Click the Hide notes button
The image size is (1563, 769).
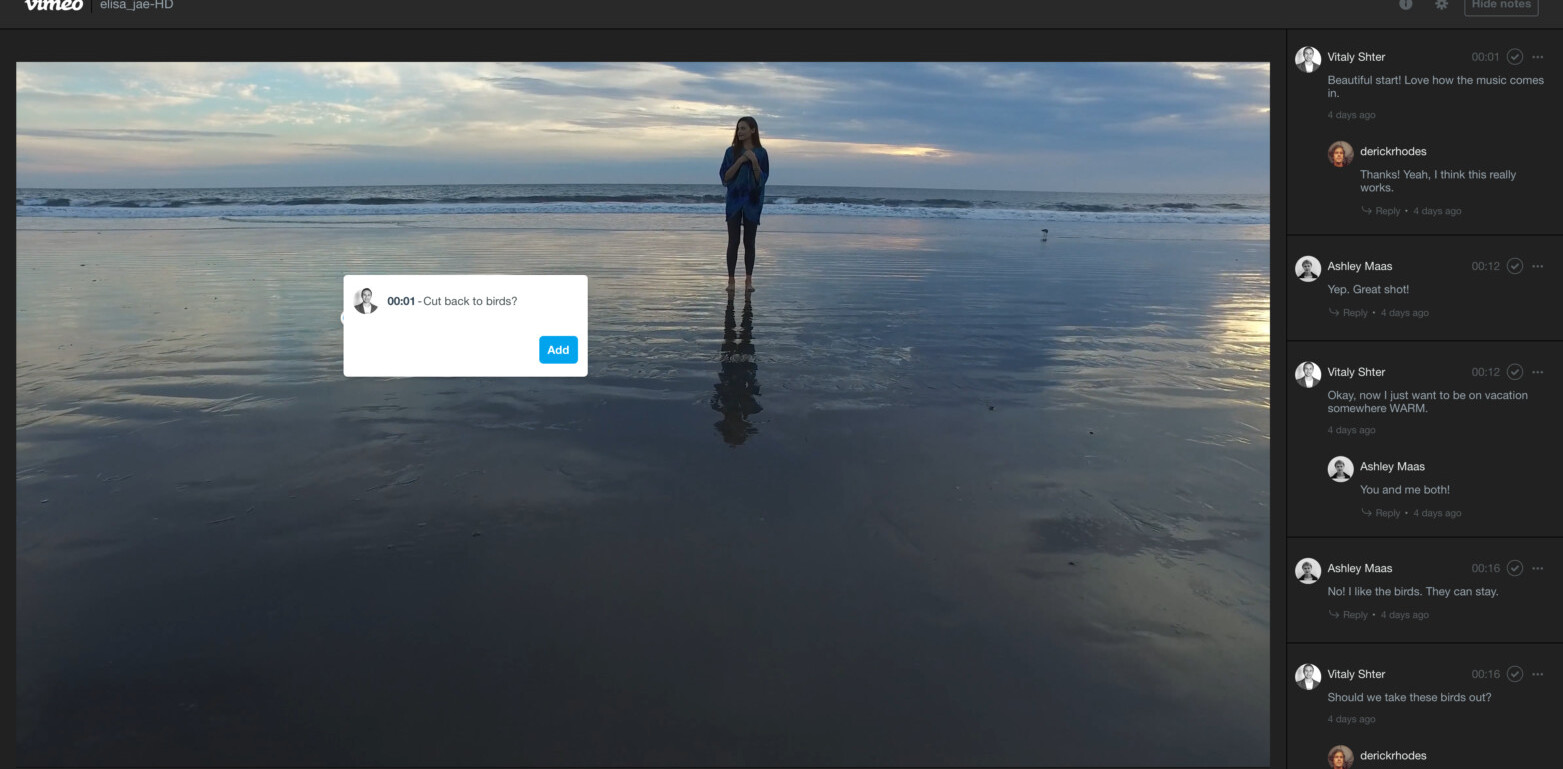tap(1499, 4)
